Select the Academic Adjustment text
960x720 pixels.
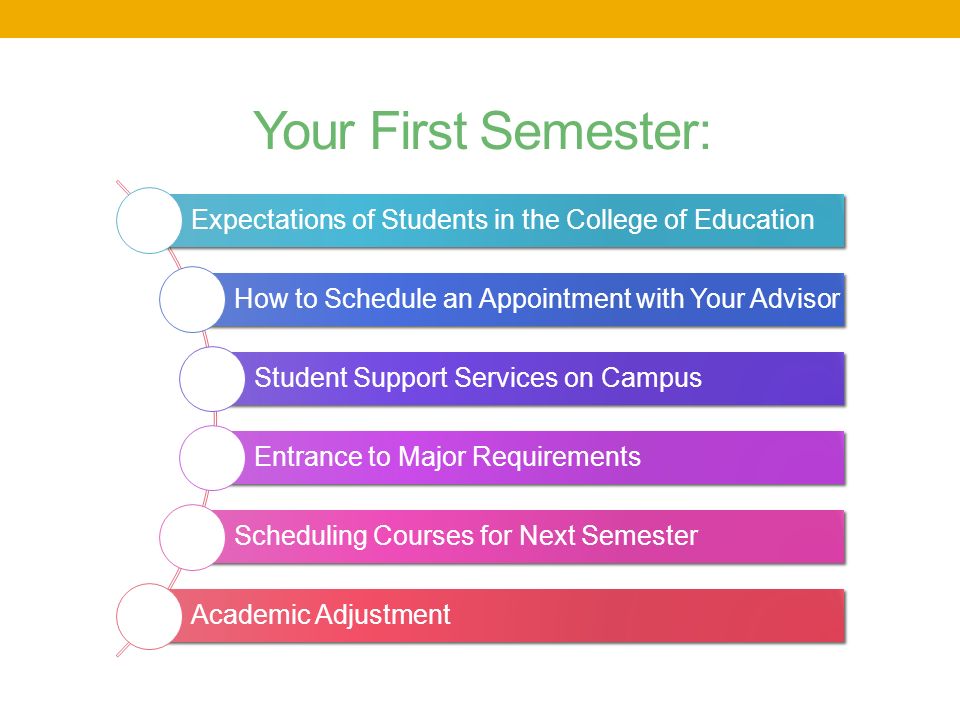321,615
